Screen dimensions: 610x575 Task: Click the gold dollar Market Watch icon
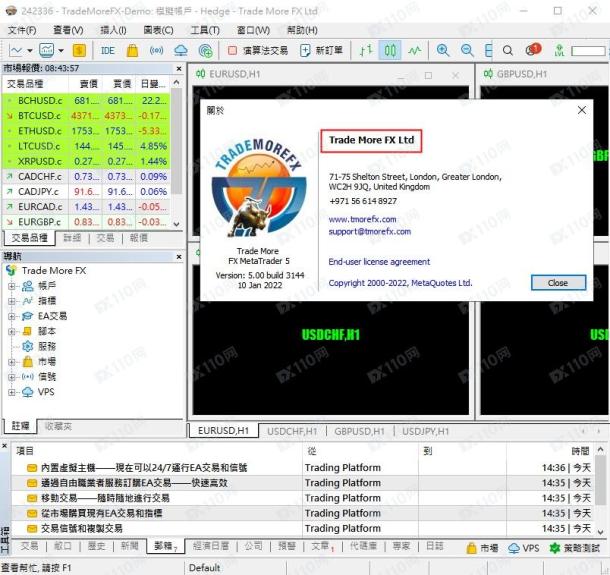pos(79,50)
